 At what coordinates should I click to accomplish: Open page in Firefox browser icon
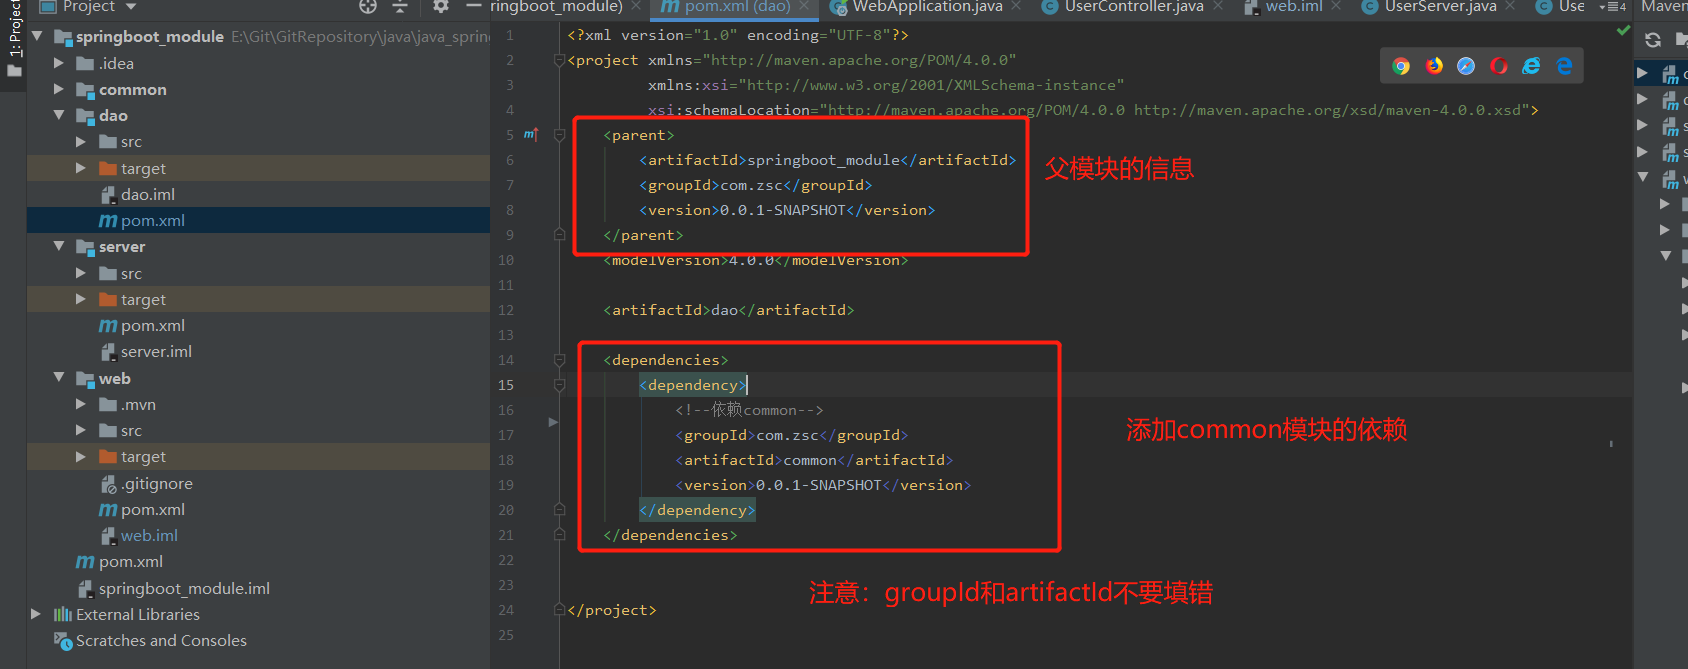click(1434, 66)
